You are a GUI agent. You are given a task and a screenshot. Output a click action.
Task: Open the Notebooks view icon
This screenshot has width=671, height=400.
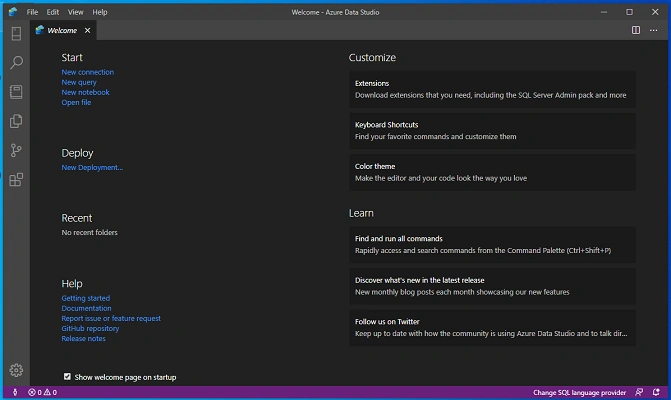coord(16,92)
